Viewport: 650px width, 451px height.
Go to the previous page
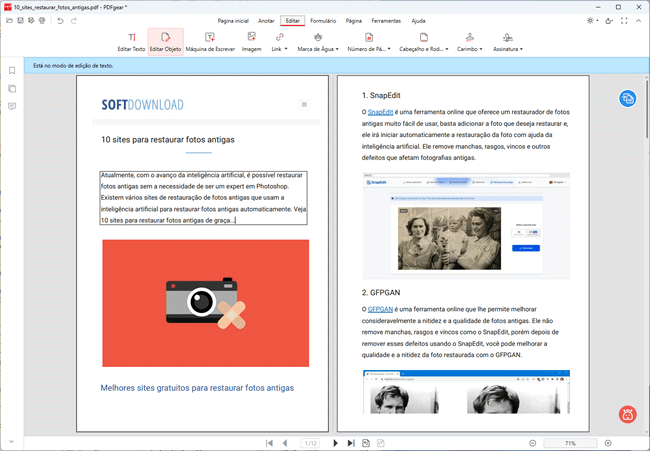click(285, 443)
